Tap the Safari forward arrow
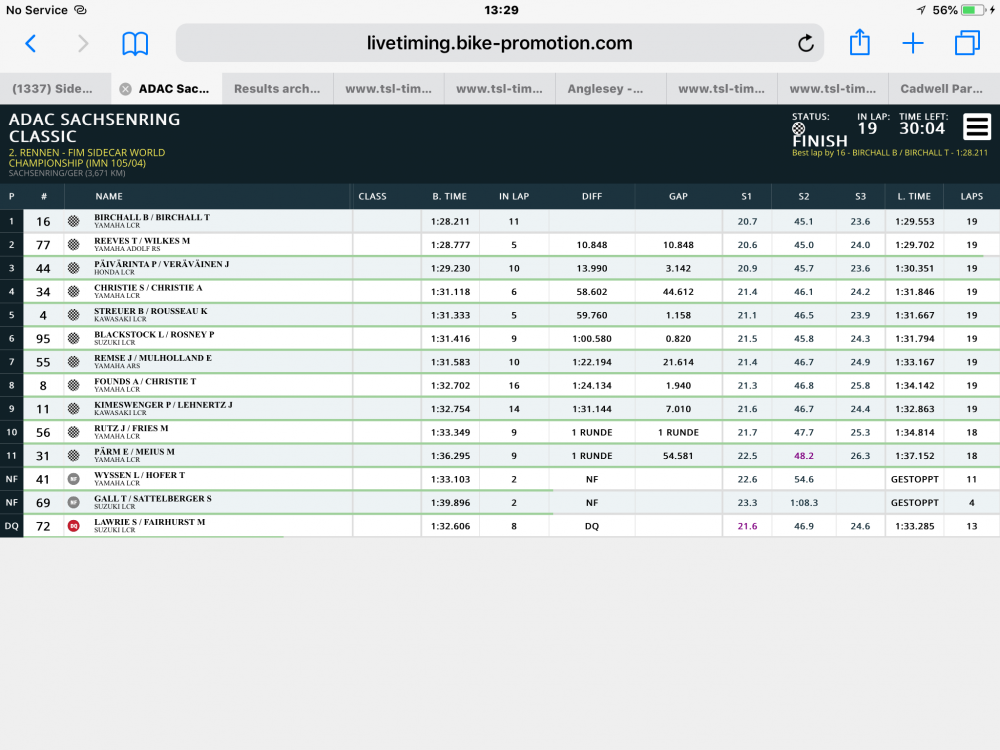The width and height of the screenshot is (1000, 750). pos(83,43)
